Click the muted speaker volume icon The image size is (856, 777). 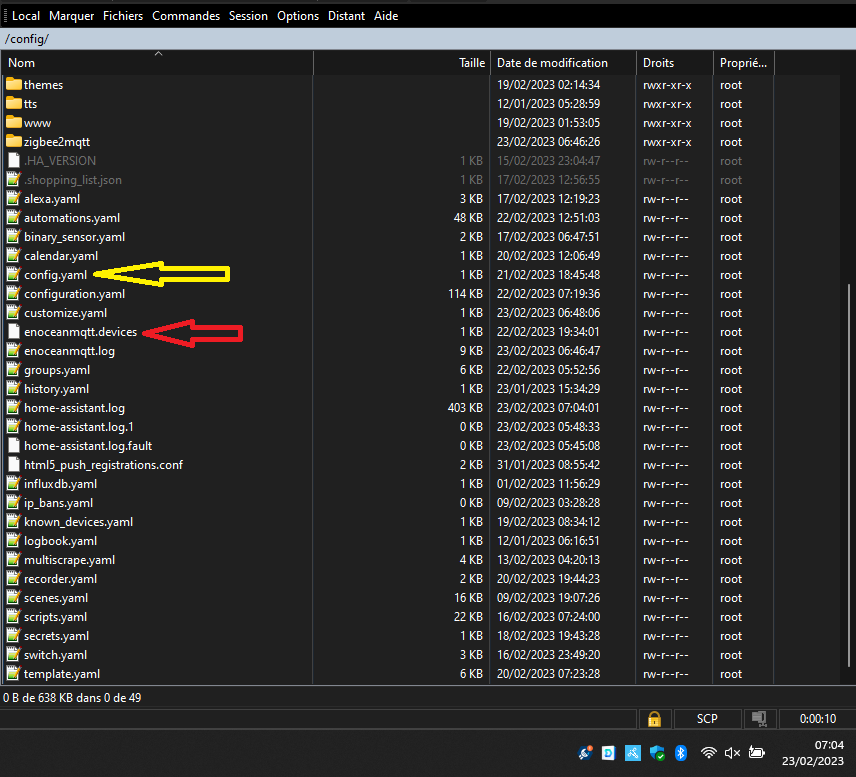732,752
